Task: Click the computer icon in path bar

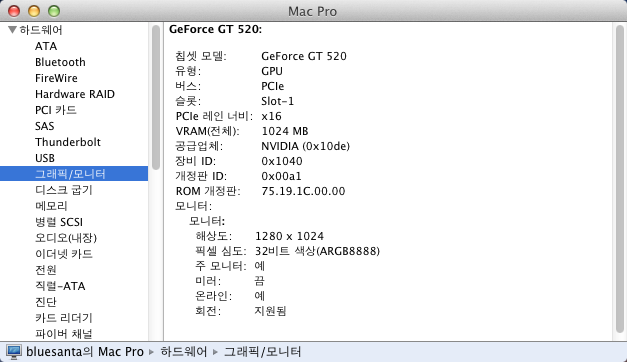Action: point(14,352)
